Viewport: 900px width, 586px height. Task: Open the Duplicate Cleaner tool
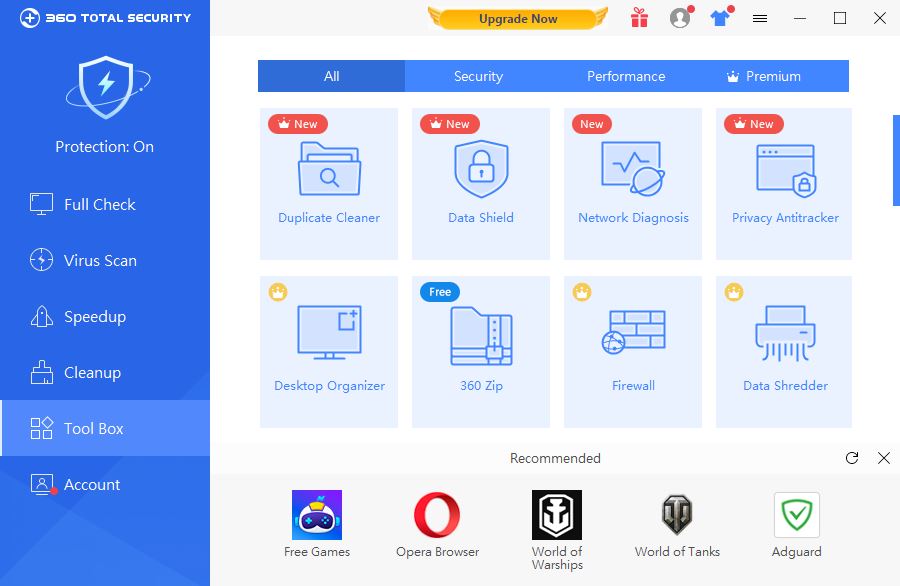click(x=329, y=184)
